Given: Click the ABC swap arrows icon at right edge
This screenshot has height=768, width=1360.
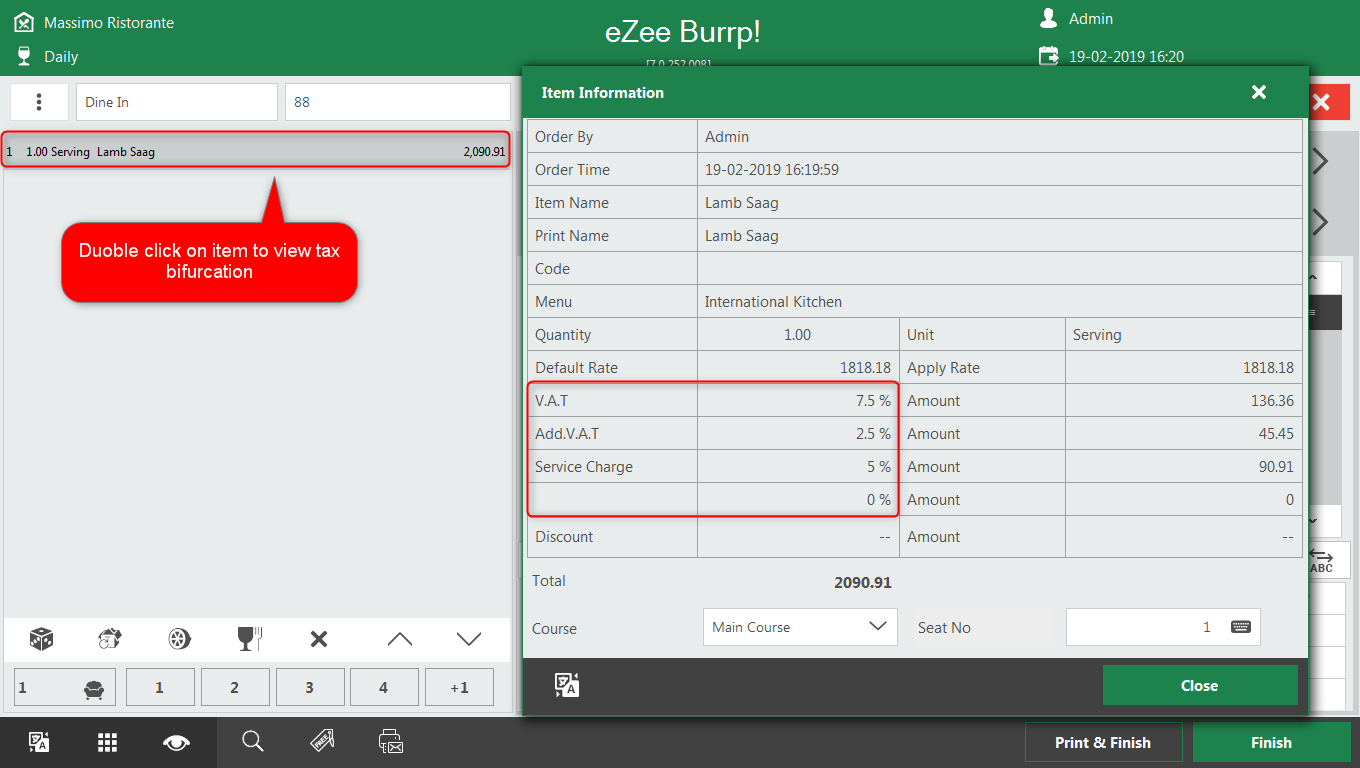Looking at the screenshot, I should tap(1322, 560).
